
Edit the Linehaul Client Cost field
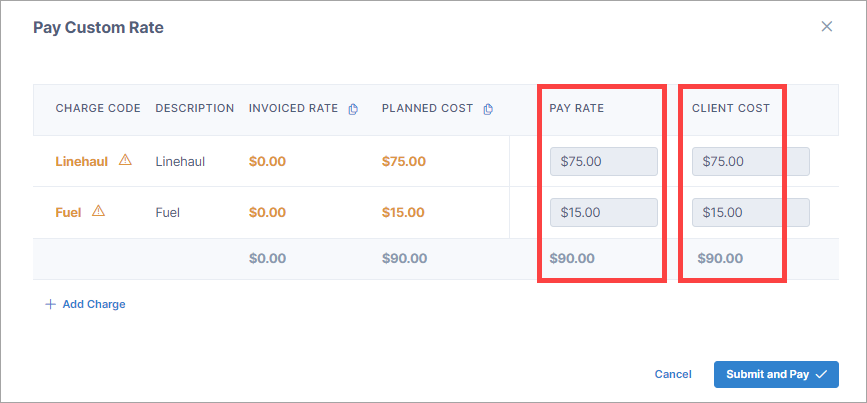(x=751, y=161)
